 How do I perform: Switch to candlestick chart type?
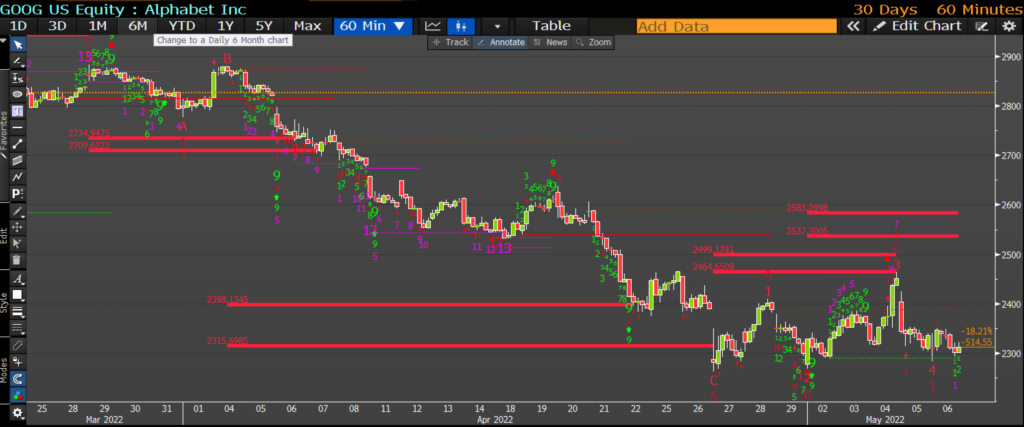click(461, 26)
